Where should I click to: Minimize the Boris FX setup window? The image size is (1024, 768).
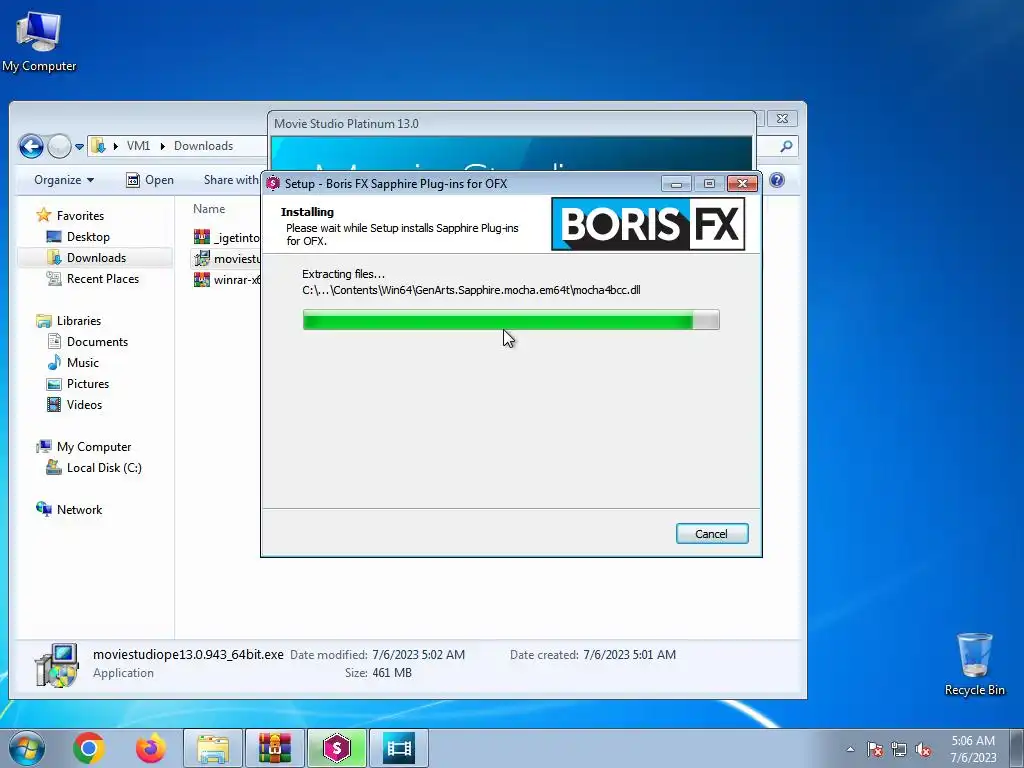(x=676, y=184)
